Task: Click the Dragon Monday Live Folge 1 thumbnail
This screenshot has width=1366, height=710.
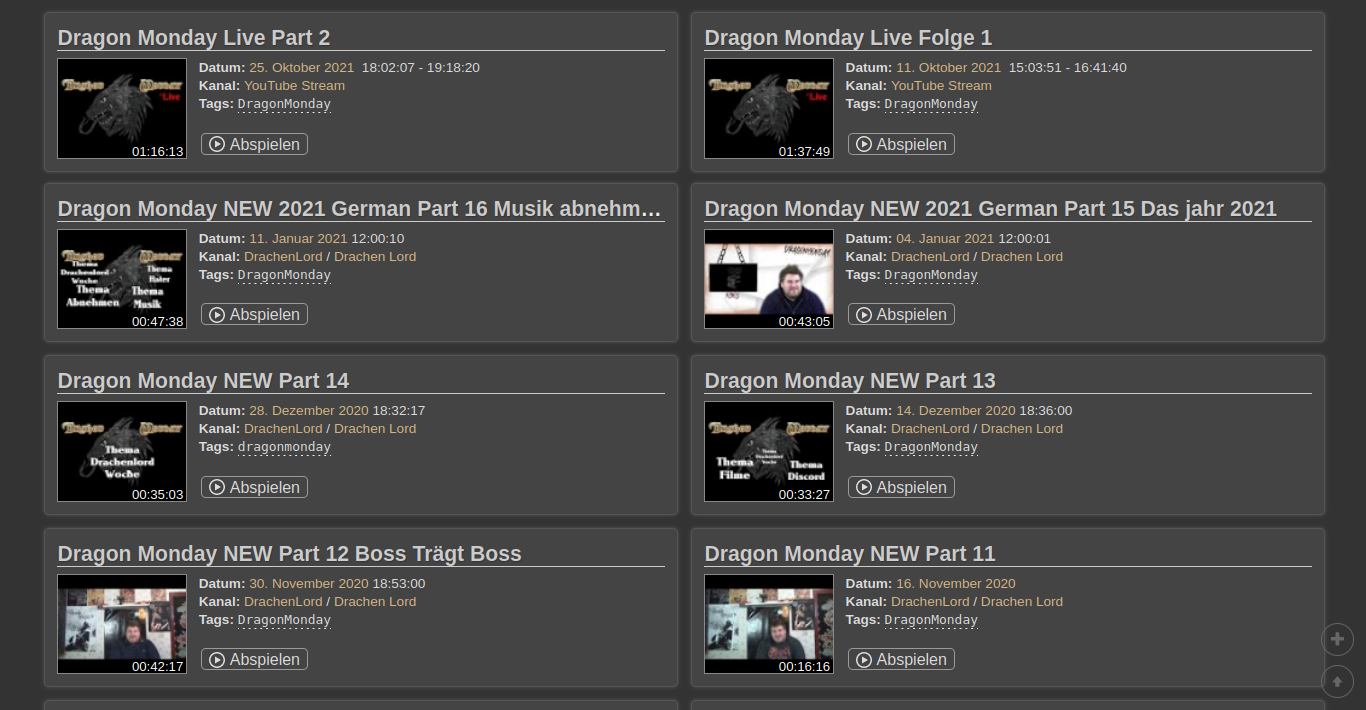Action: (x=769, y=108)
